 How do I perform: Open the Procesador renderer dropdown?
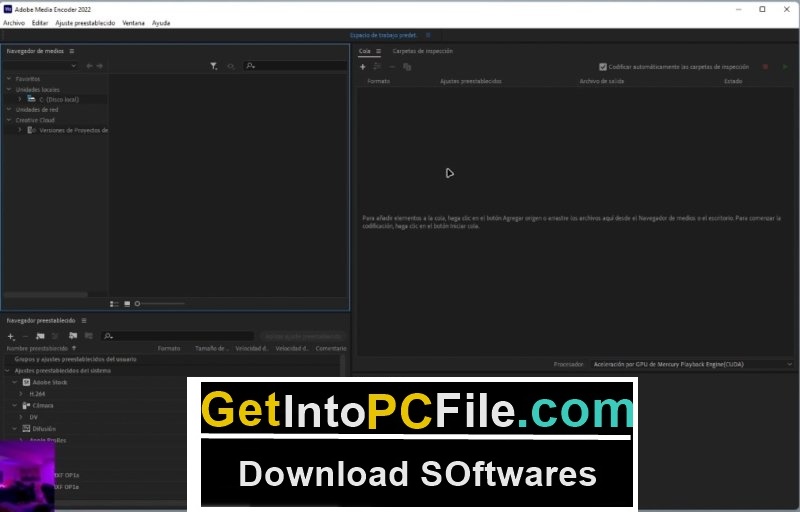tap(692, 364)
